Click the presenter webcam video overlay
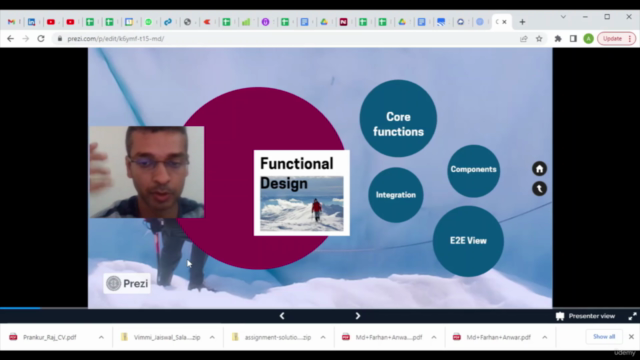This screenshot has width=640, height=360. click(147, 172)
